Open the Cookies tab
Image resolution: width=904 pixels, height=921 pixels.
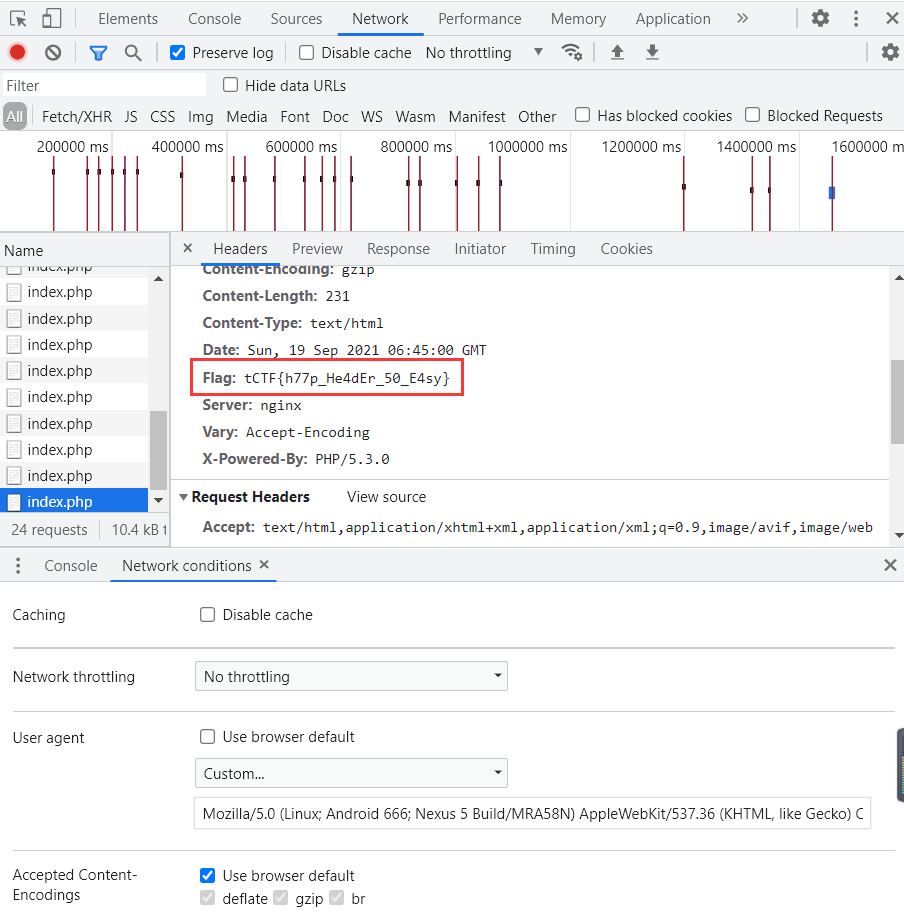(626, 248)
